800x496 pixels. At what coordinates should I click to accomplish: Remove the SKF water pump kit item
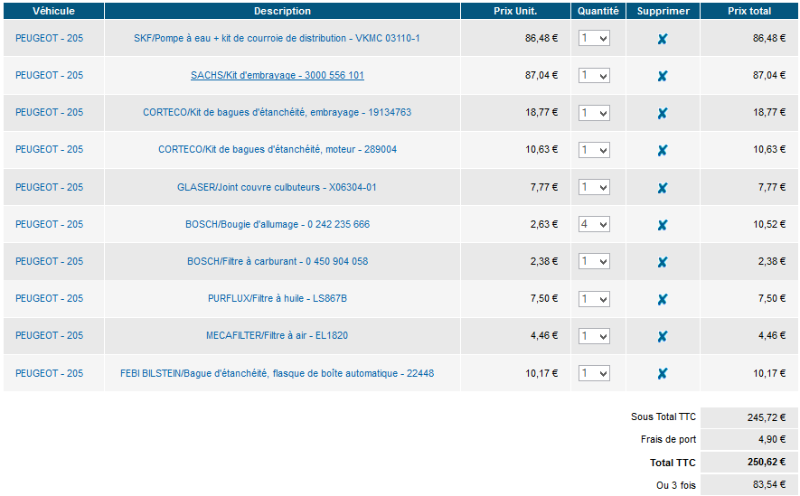tap(662, 39)
